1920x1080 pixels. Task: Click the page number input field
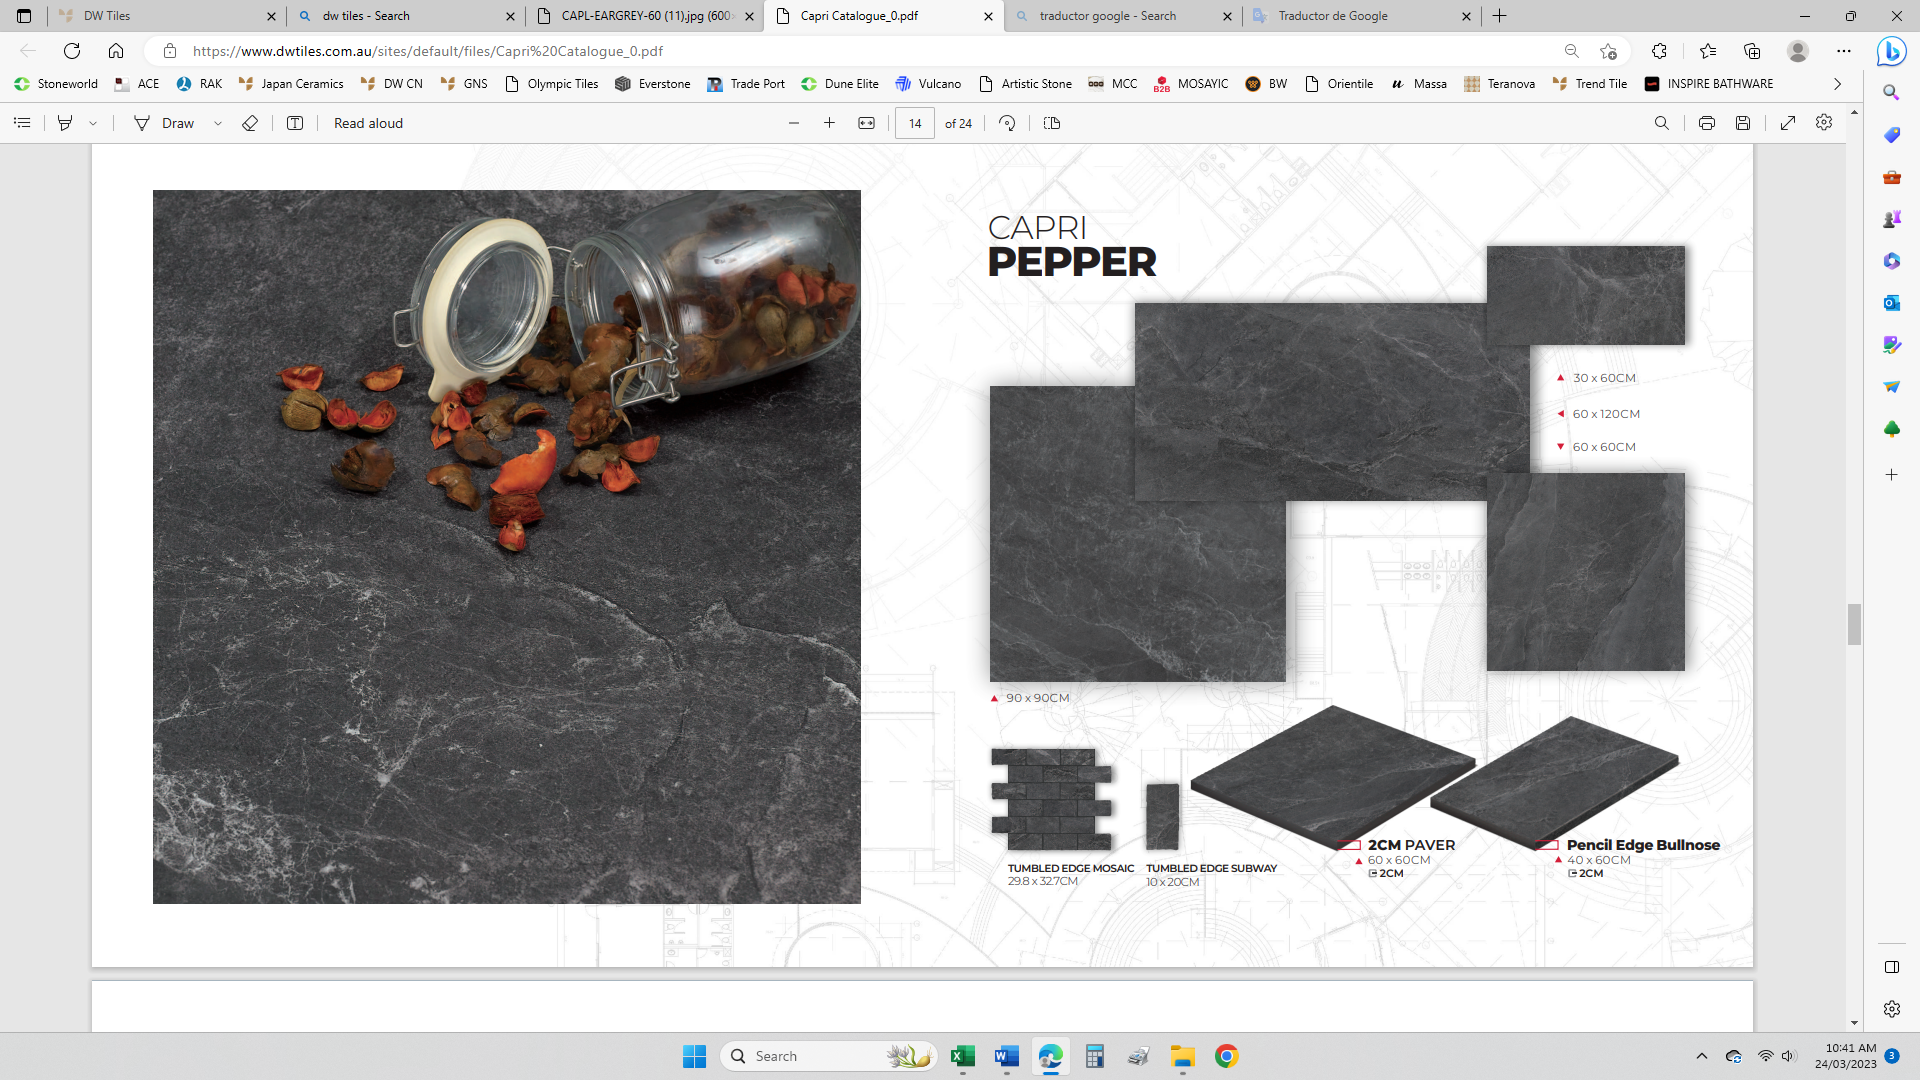click(915, 123)
